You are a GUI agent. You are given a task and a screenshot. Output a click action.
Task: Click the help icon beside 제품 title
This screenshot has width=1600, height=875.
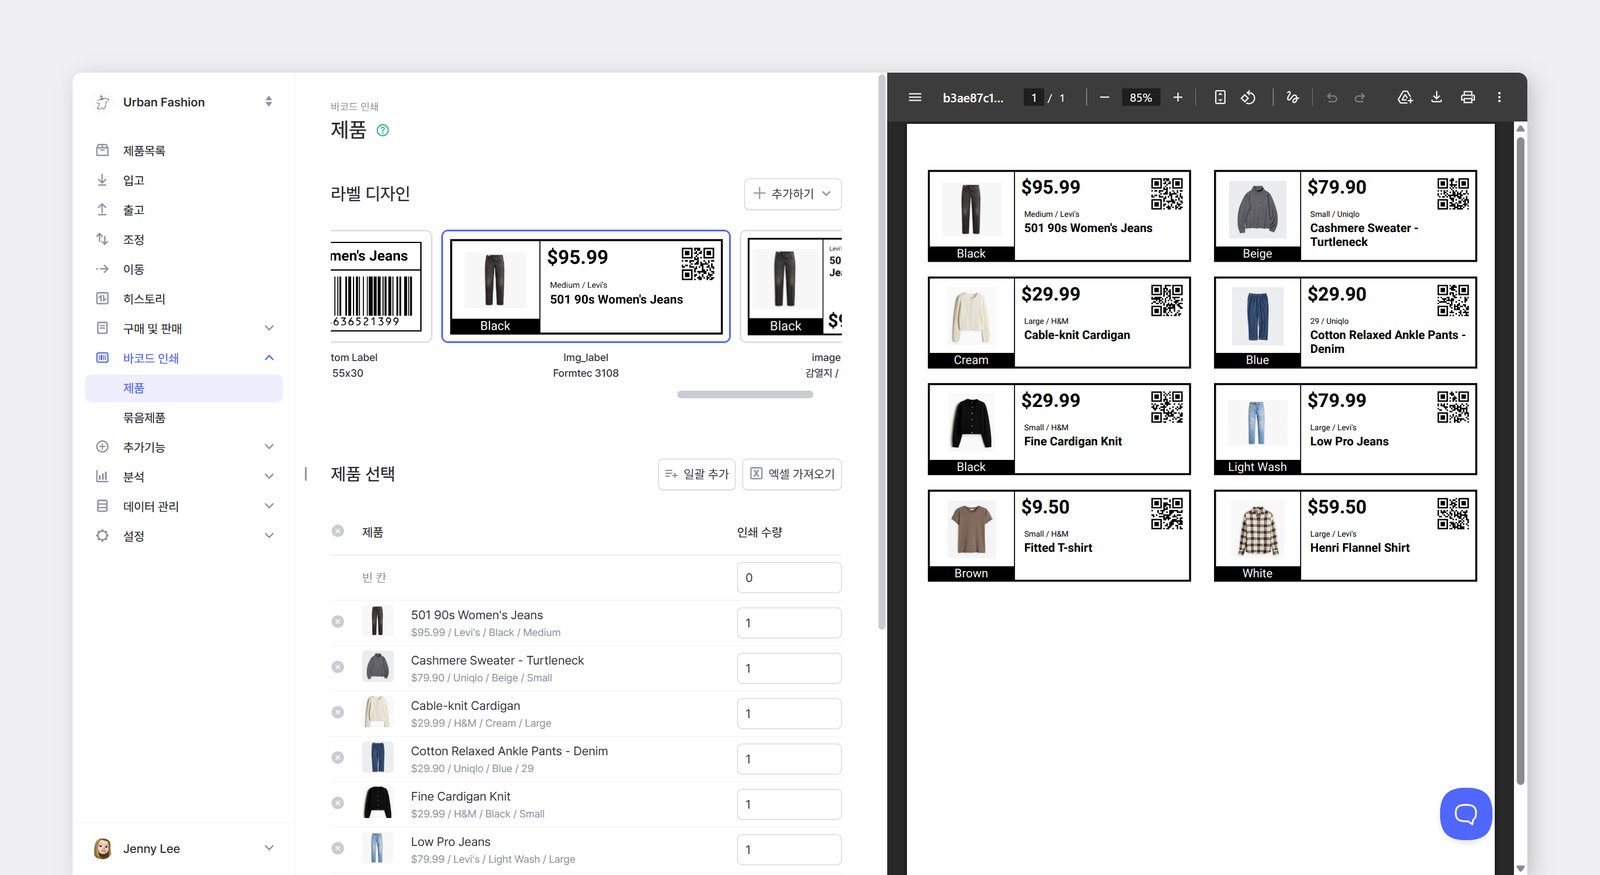[383, 130]
